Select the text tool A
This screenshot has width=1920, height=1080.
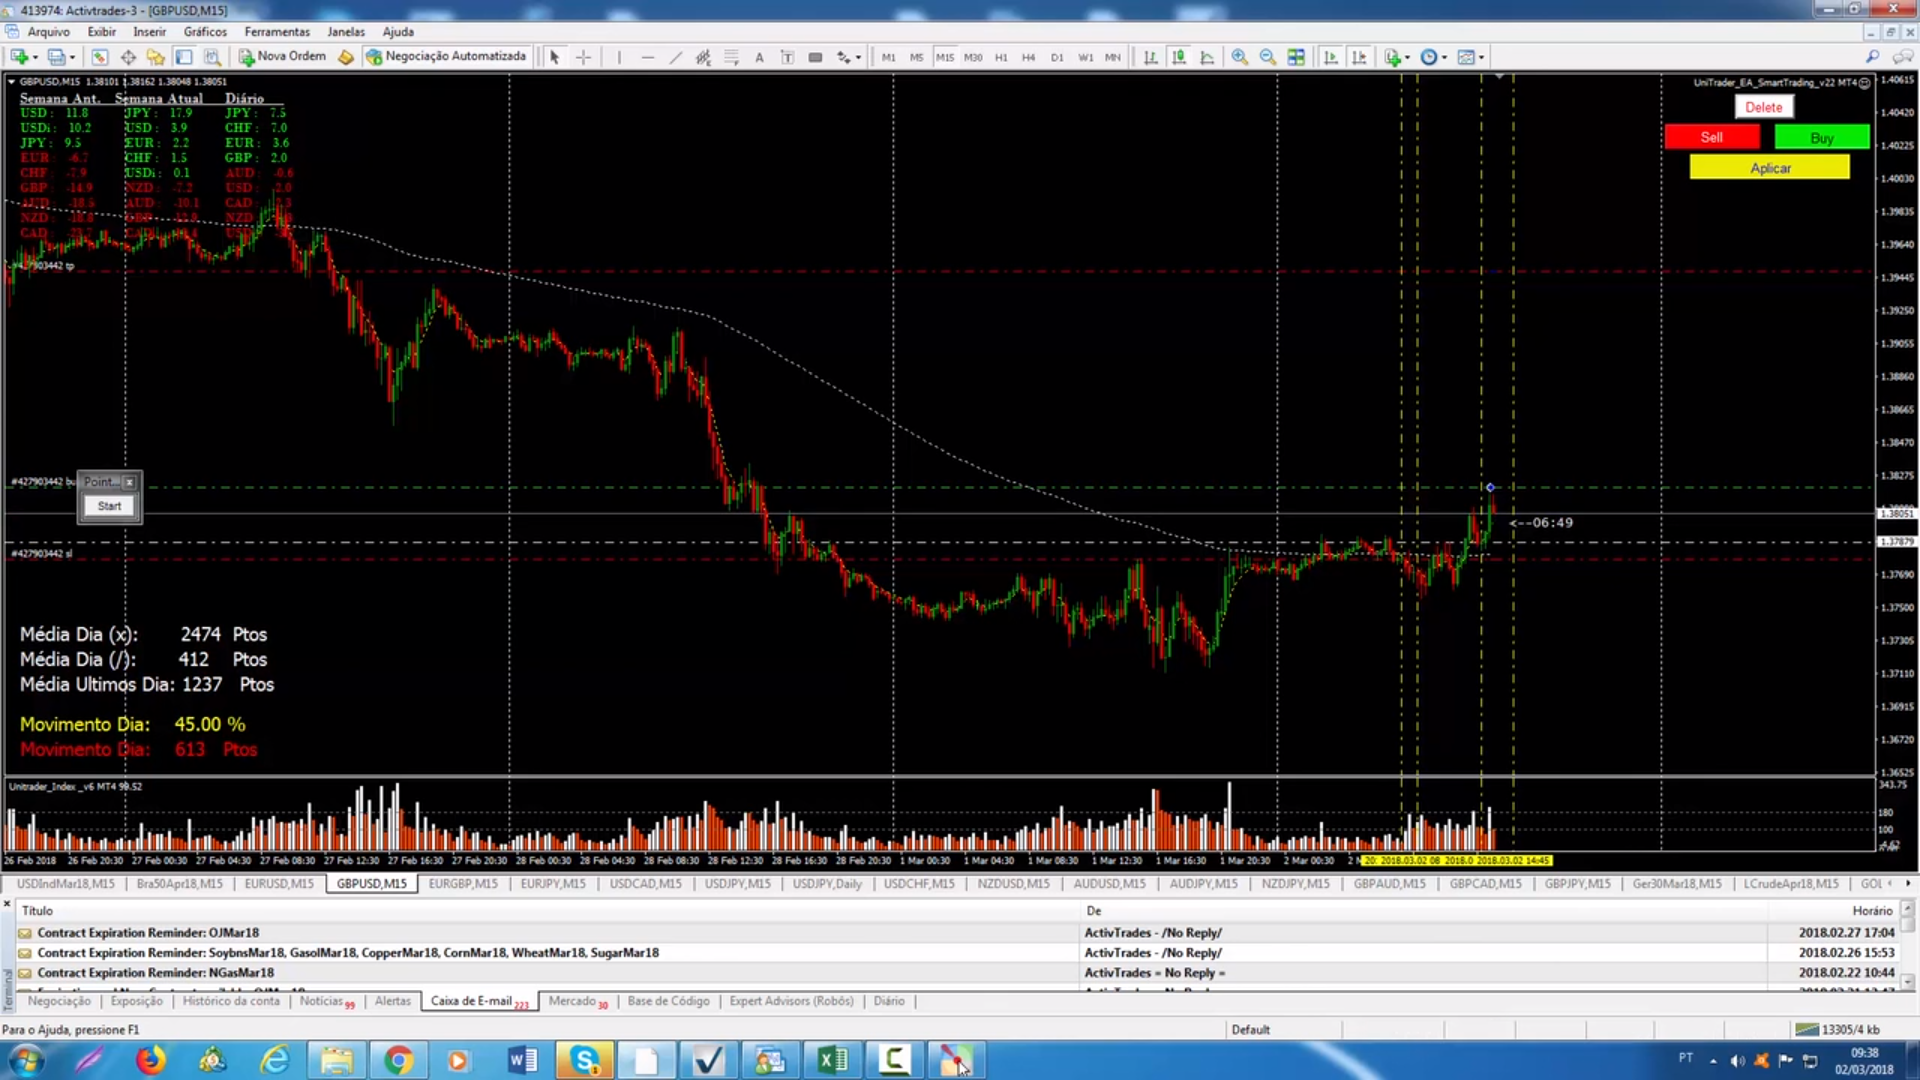[x=760, y=57]
